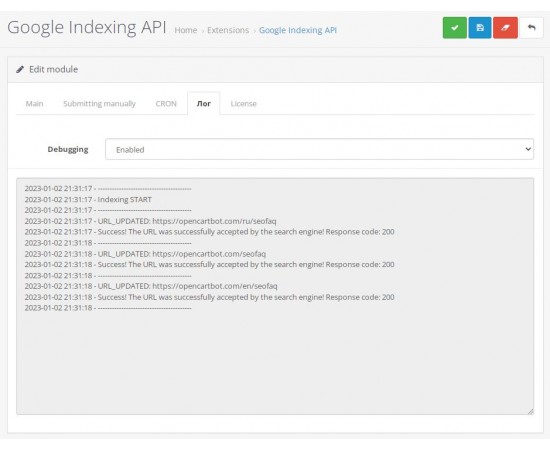Viewport: 550px width, 450px height.
Task: Click log line with URL opencartbot.com/seofaq
Action: click(x=145, y=254)
